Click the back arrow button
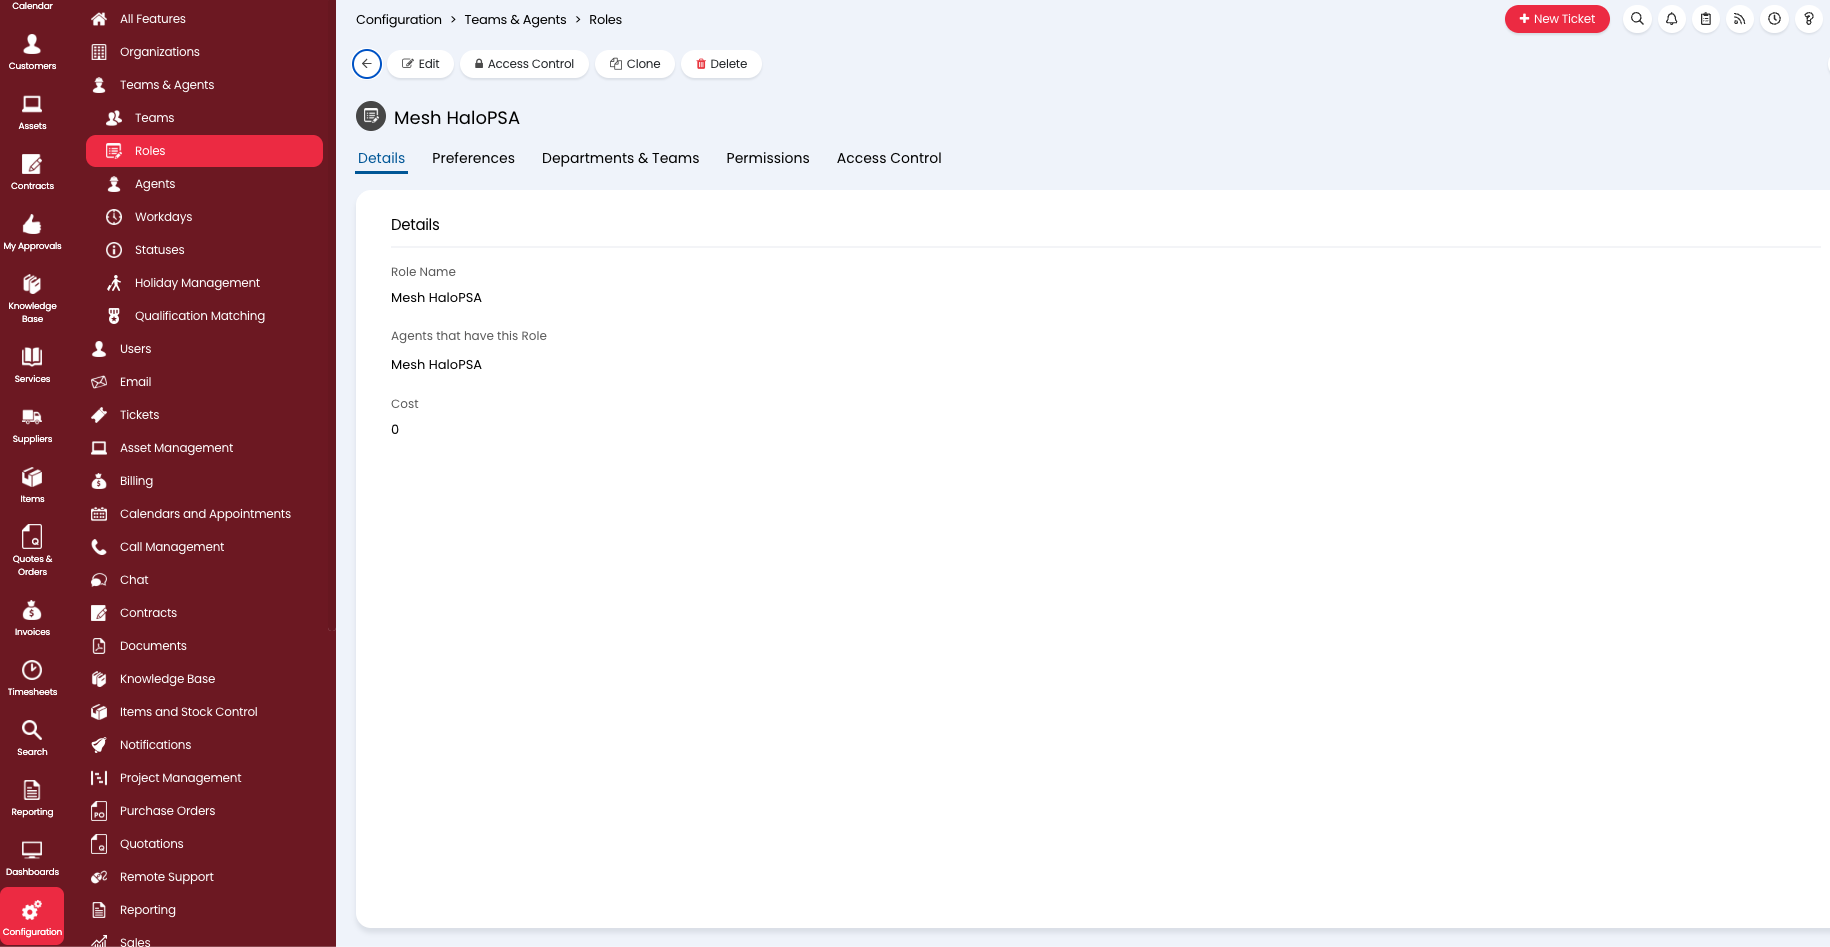Screen dimensions: 1830x947 [367, 64]
